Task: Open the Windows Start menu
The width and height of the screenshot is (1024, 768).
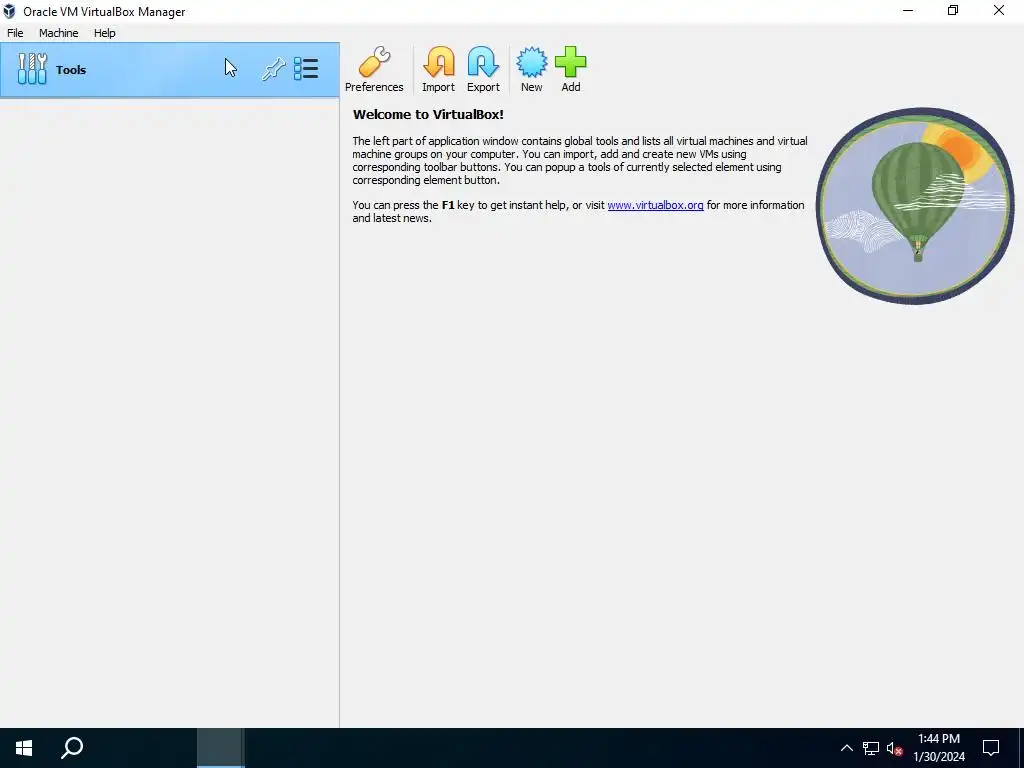Action: (x=24, y=748)
